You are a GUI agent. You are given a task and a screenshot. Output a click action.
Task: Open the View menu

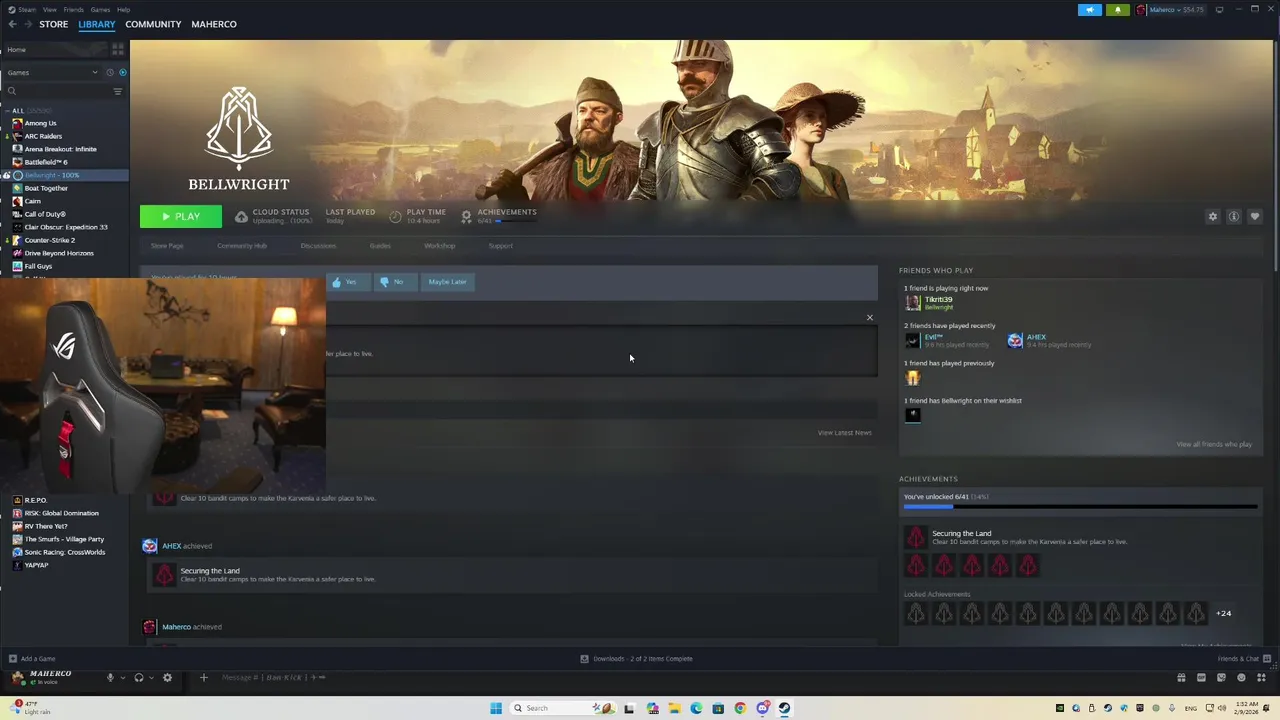(50, 9)
